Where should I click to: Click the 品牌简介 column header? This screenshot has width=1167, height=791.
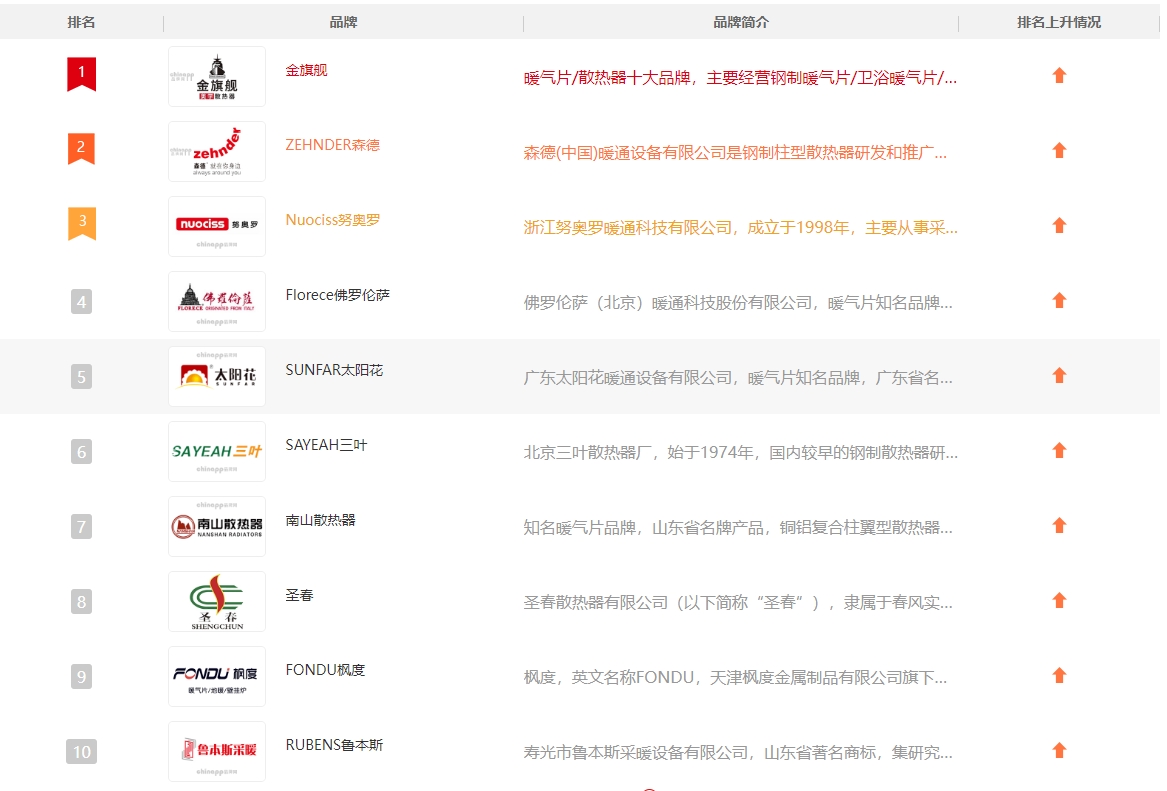pos(741,22)
